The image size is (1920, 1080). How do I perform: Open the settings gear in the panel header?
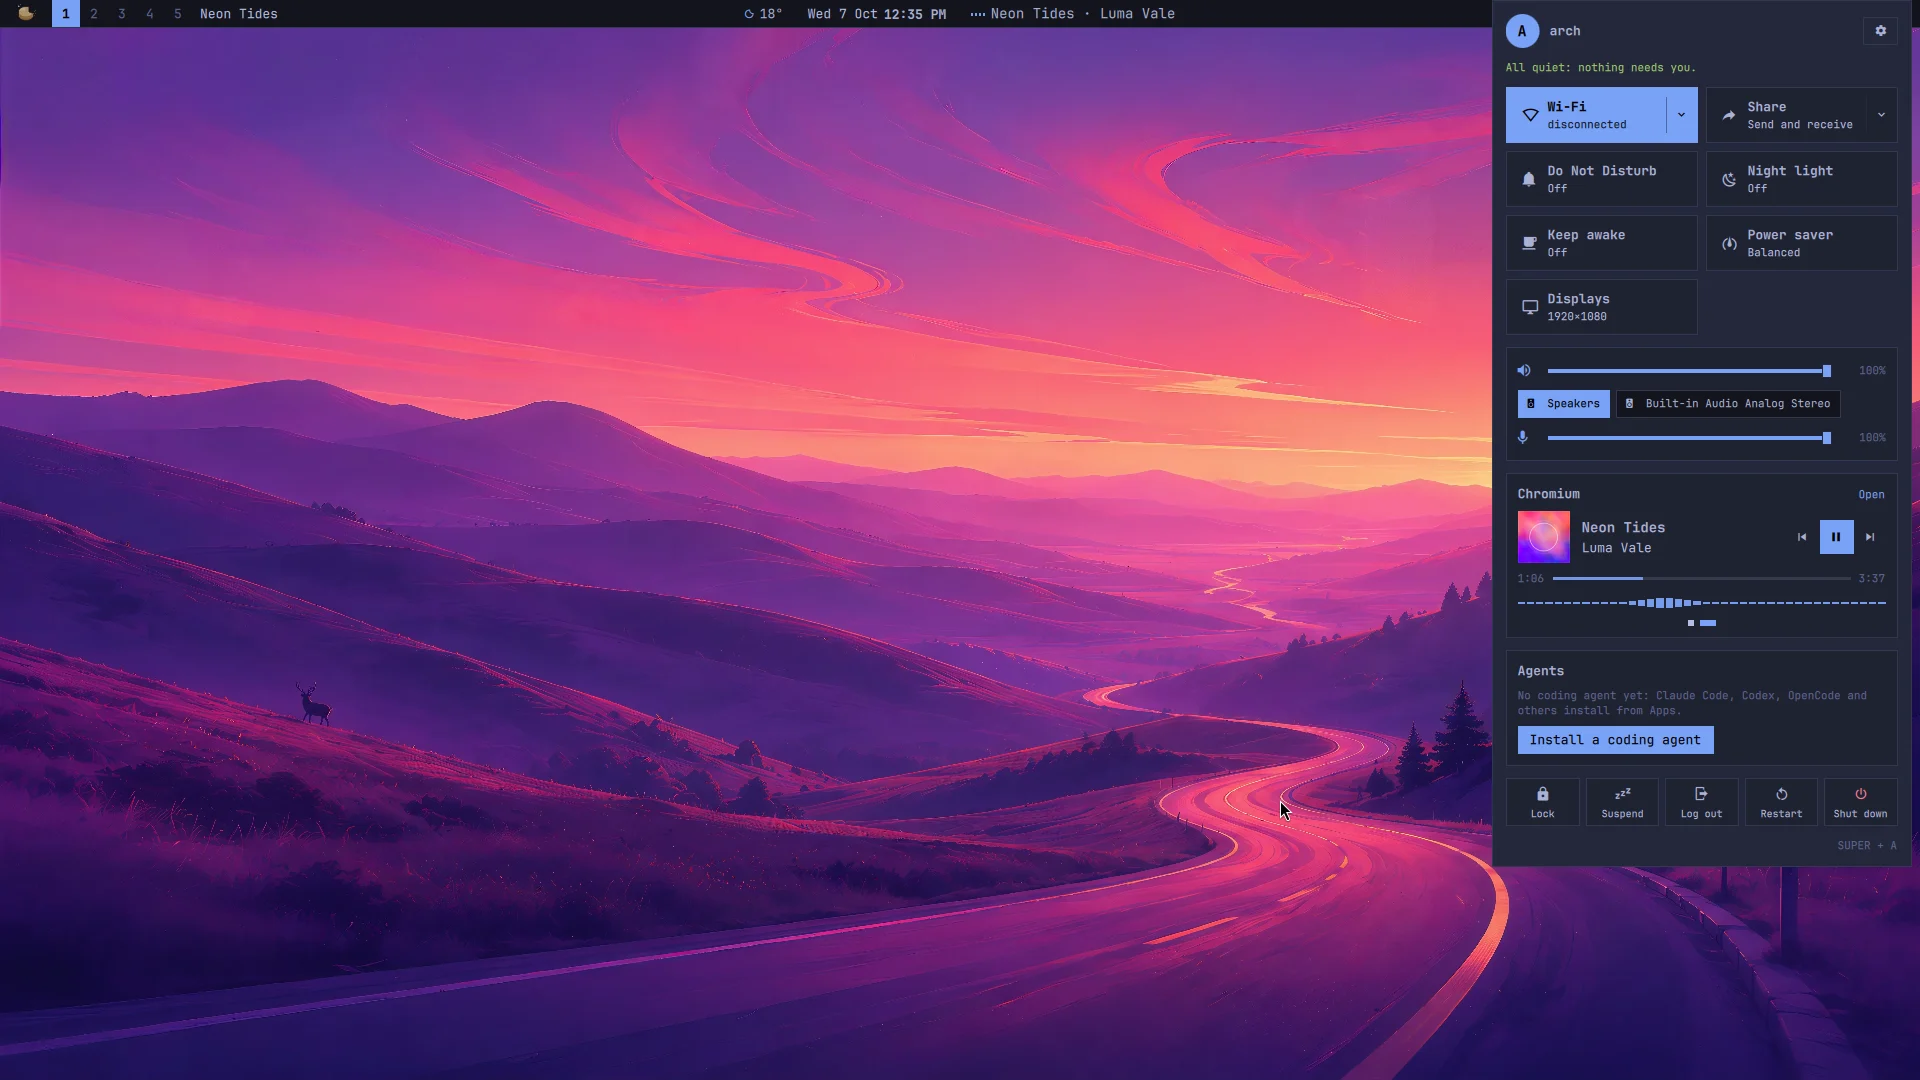click(1880, 31)
